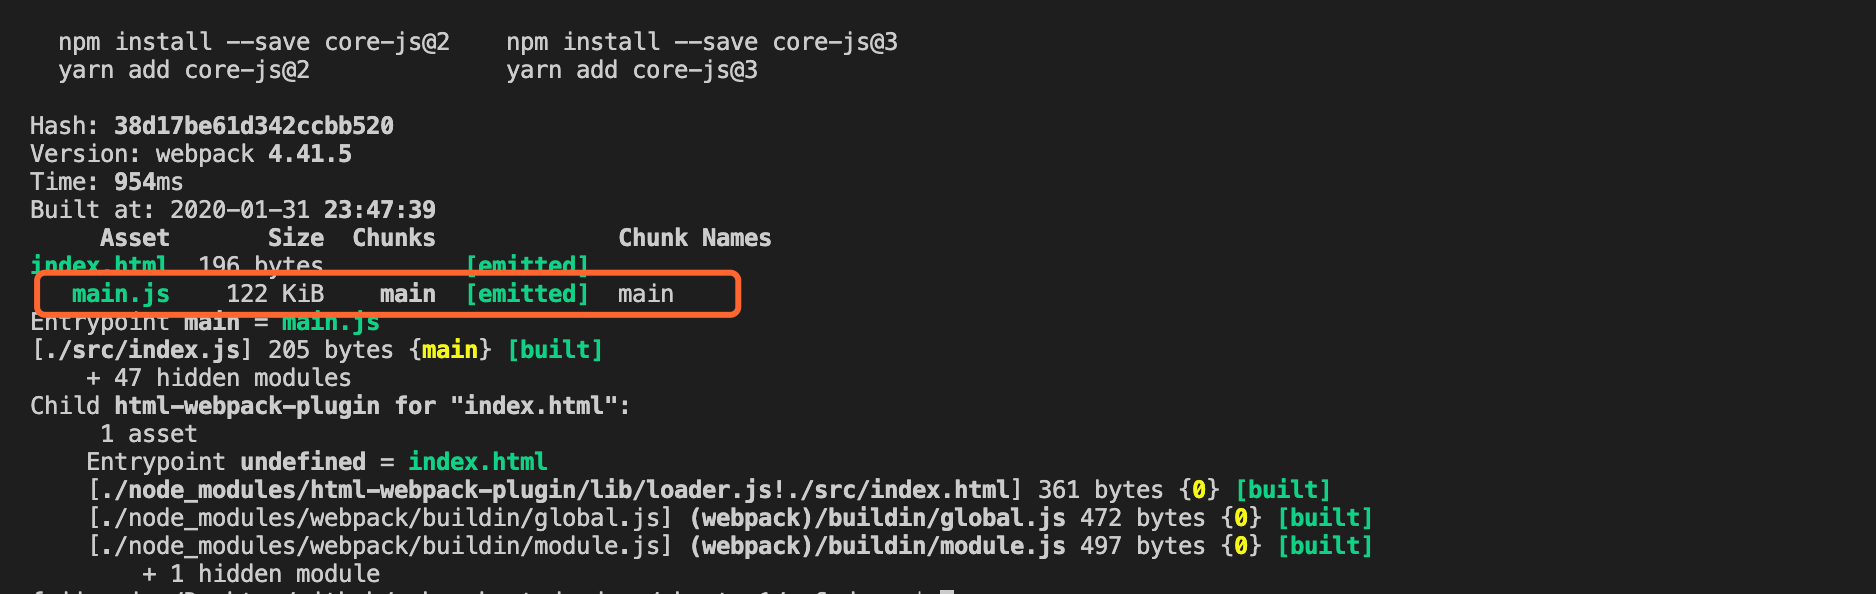Click the webpack version number 4.41.5
This screenshot has width=1876, height=594.
click(x=309, y=154)
